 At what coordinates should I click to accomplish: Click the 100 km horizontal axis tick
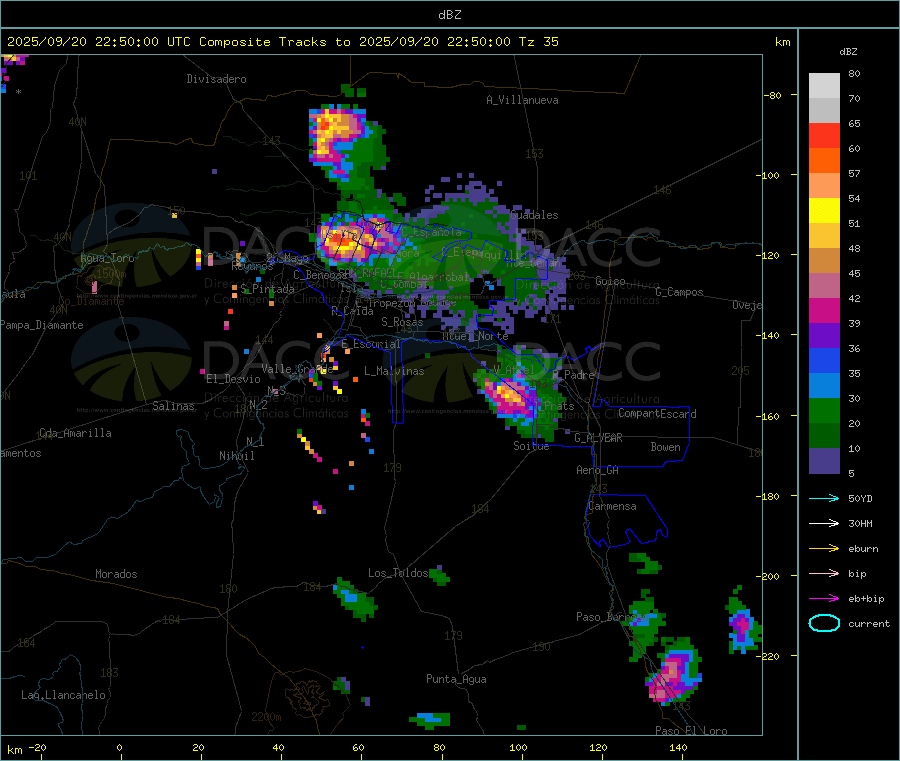pos(518,748)
